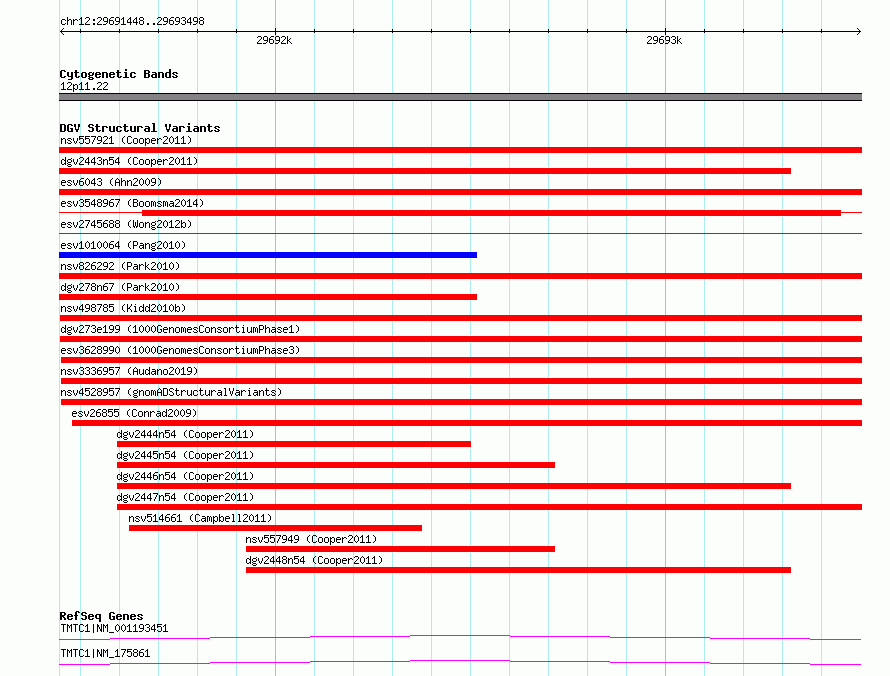Open nsv3336957 (Audano2019) variant
The width and height of the screenshot is (890, 676).
click(x=129, y=371)
